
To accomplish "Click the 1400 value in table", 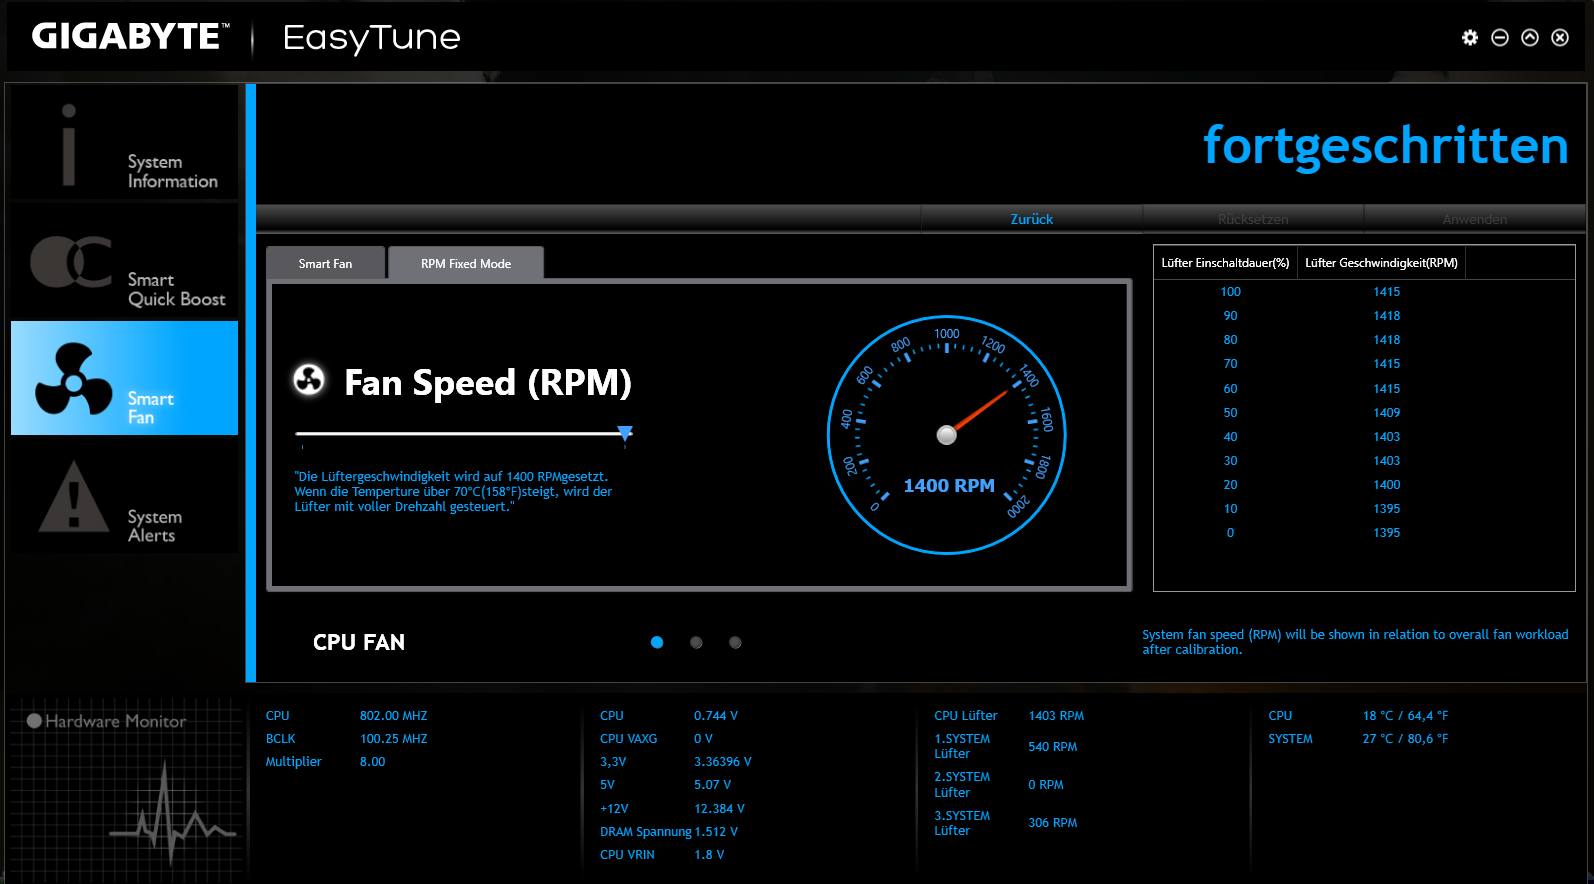I will (1386, 485).
